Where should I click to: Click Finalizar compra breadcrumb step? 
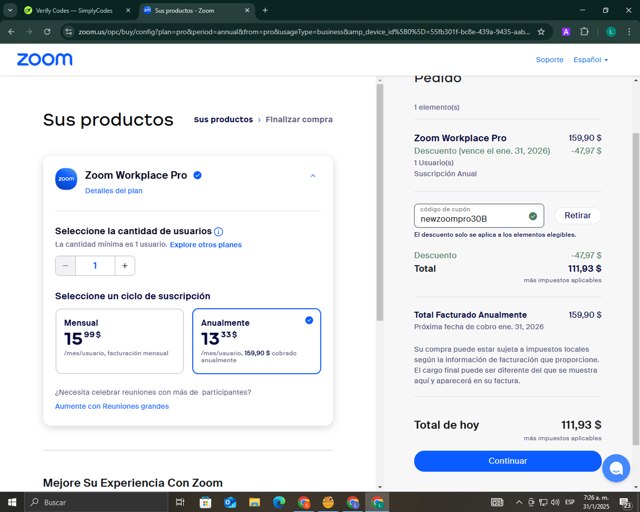coord(299,120)
